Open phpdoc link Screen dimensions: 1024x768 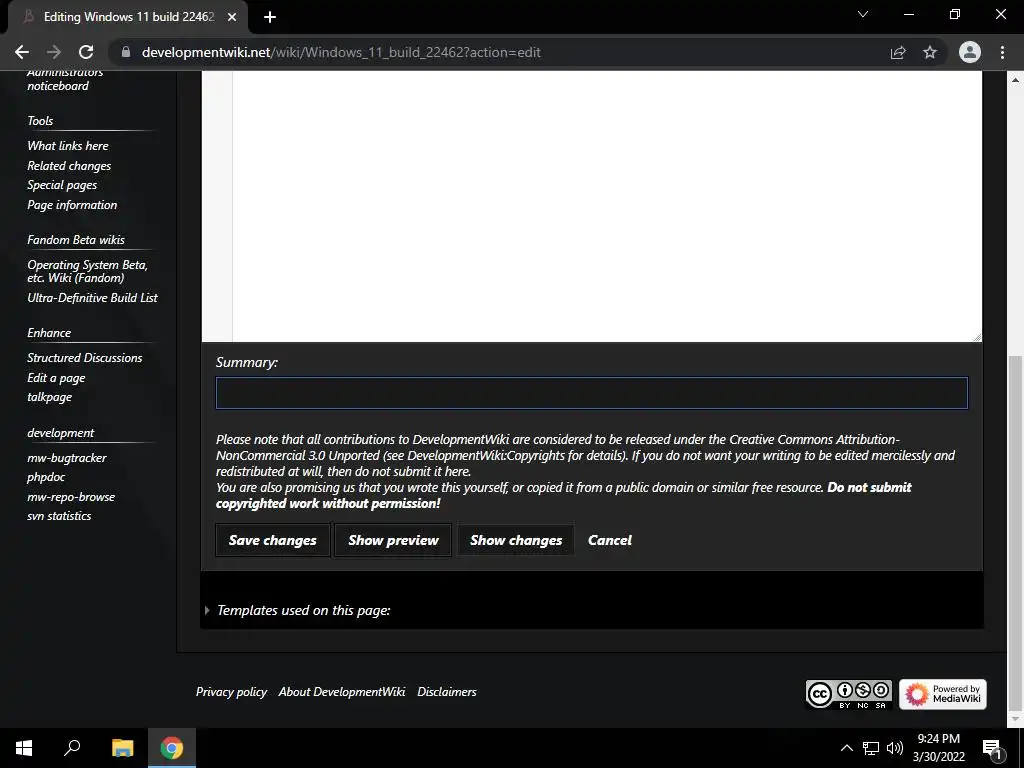tap(46, 477)
